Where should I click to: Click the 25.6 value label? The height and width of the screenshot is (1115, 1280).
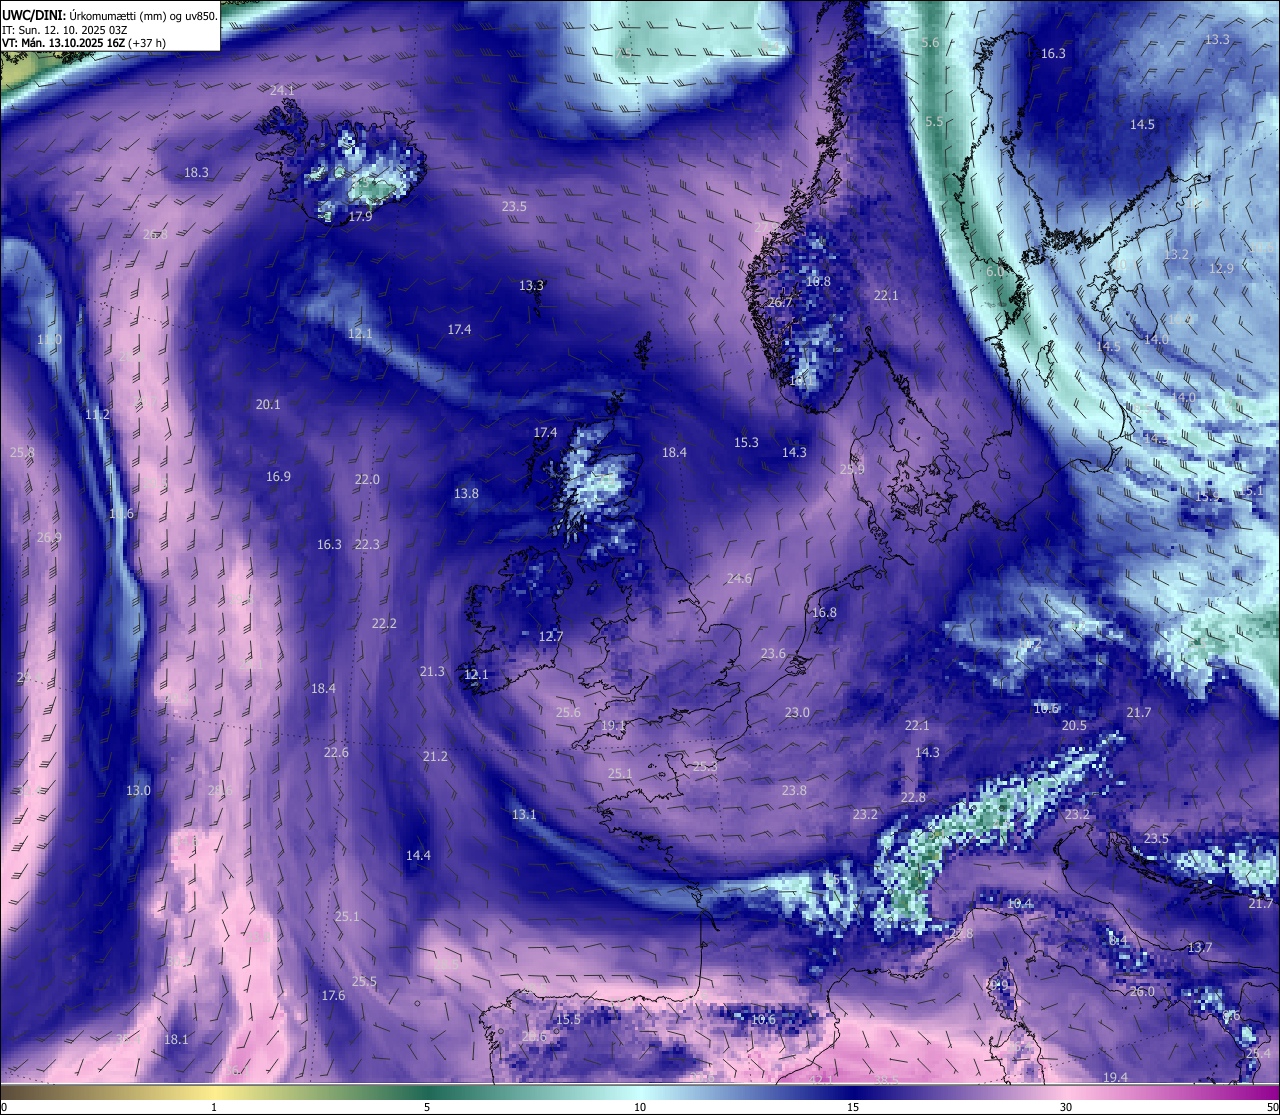click(x=568, y=713)
